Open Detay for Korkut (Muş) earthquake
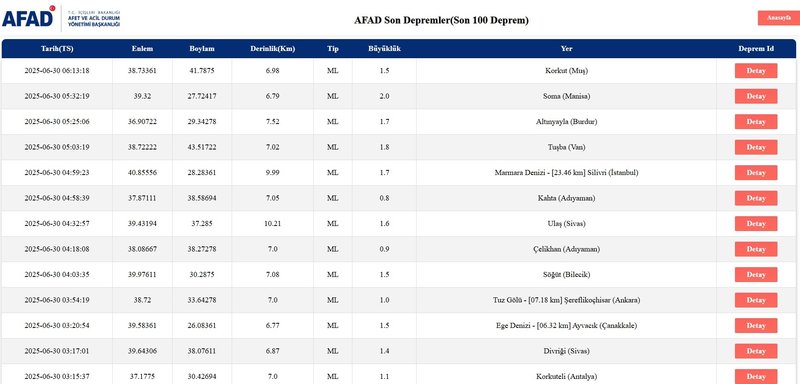 (756, 71)
